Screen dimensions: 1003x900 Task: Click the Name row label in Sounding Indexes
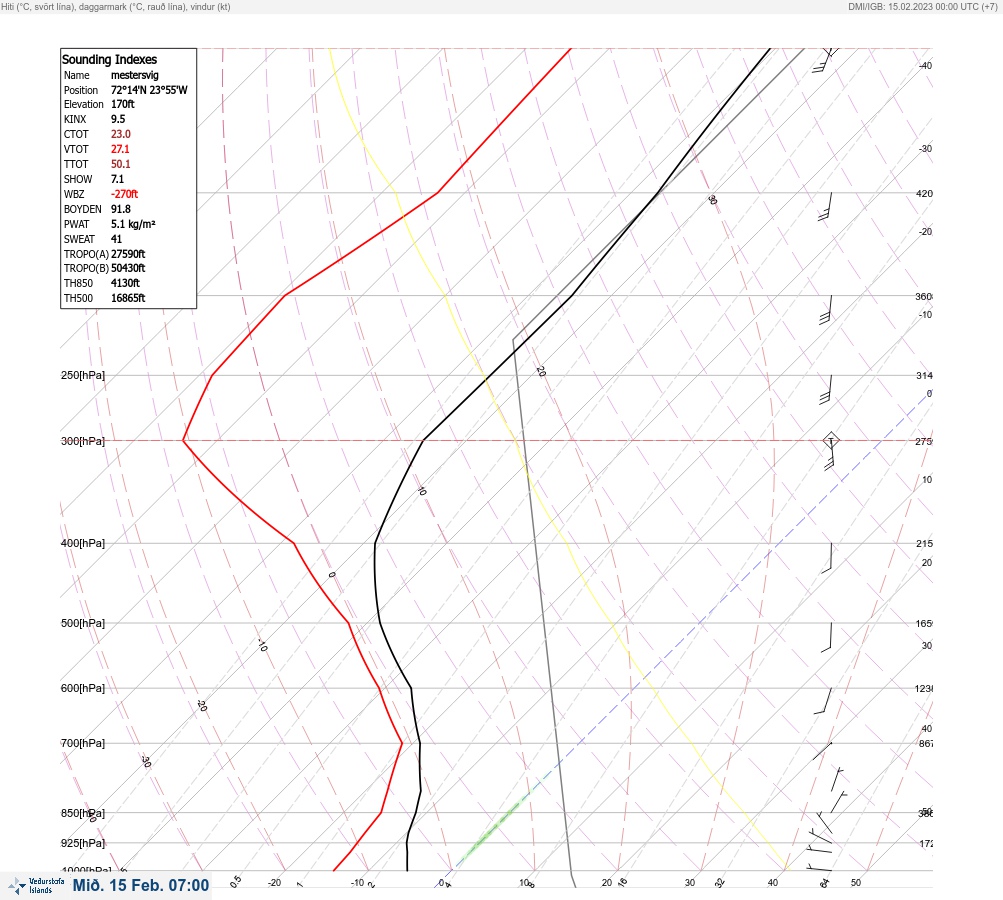76,75
